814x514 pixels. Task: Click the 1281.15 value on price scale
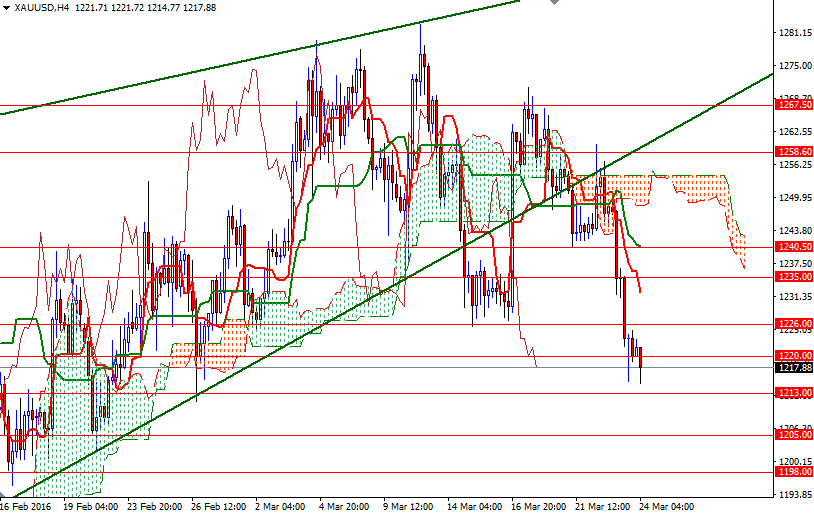pyautogui.click(x=794, y=33)
